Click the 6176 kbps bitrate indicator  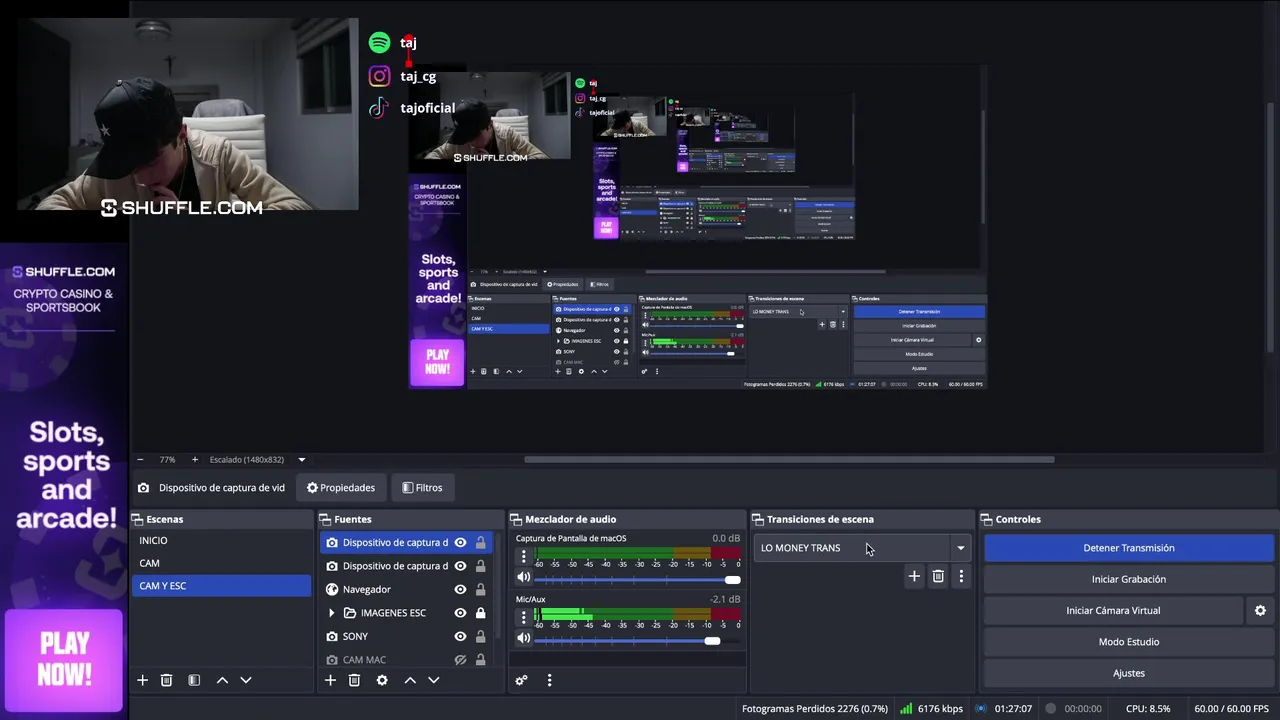pyautogui.click(x=931, y=709)
